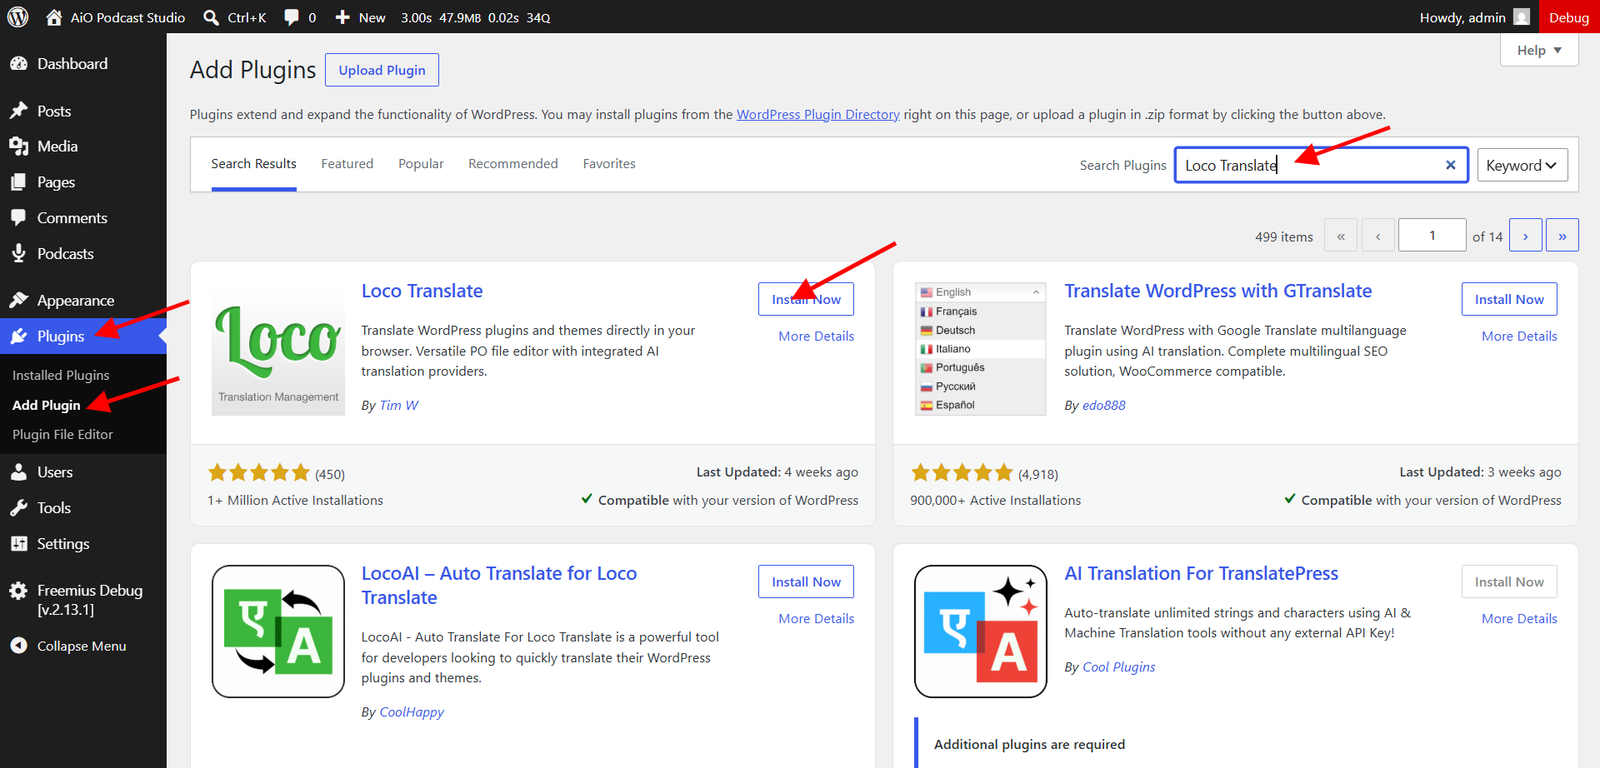Open Pages icon in the sidebar
1600x768 pixels.
tap(19, 182)
